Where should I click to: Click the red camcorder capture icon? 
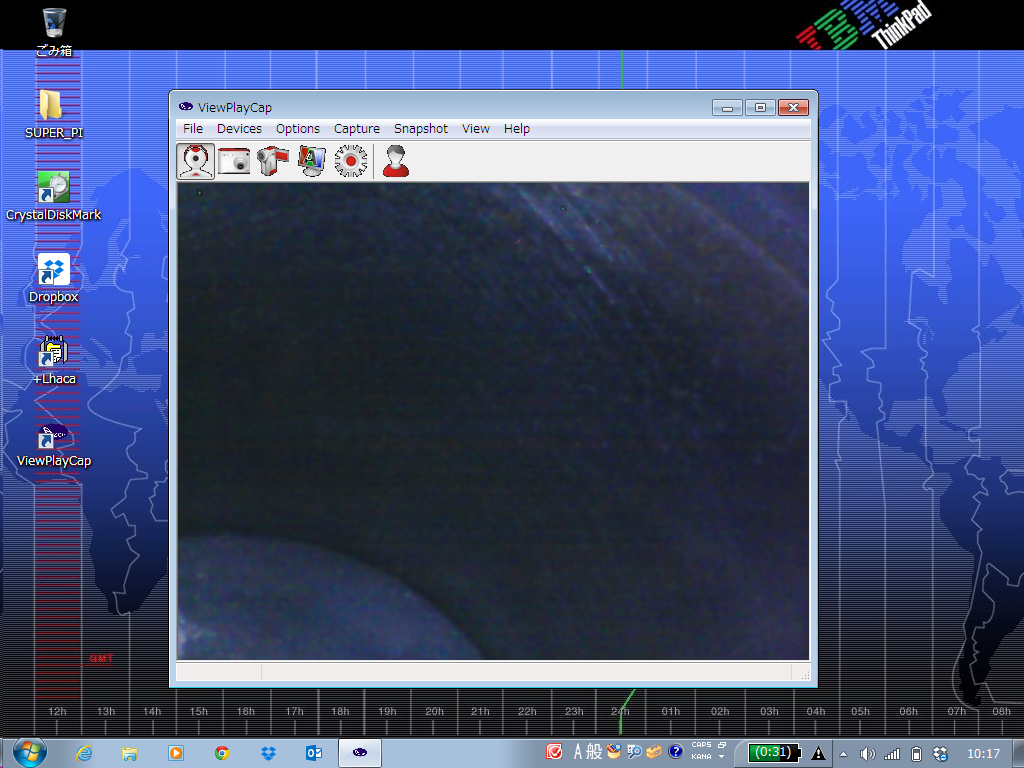(x=273, y=161)
